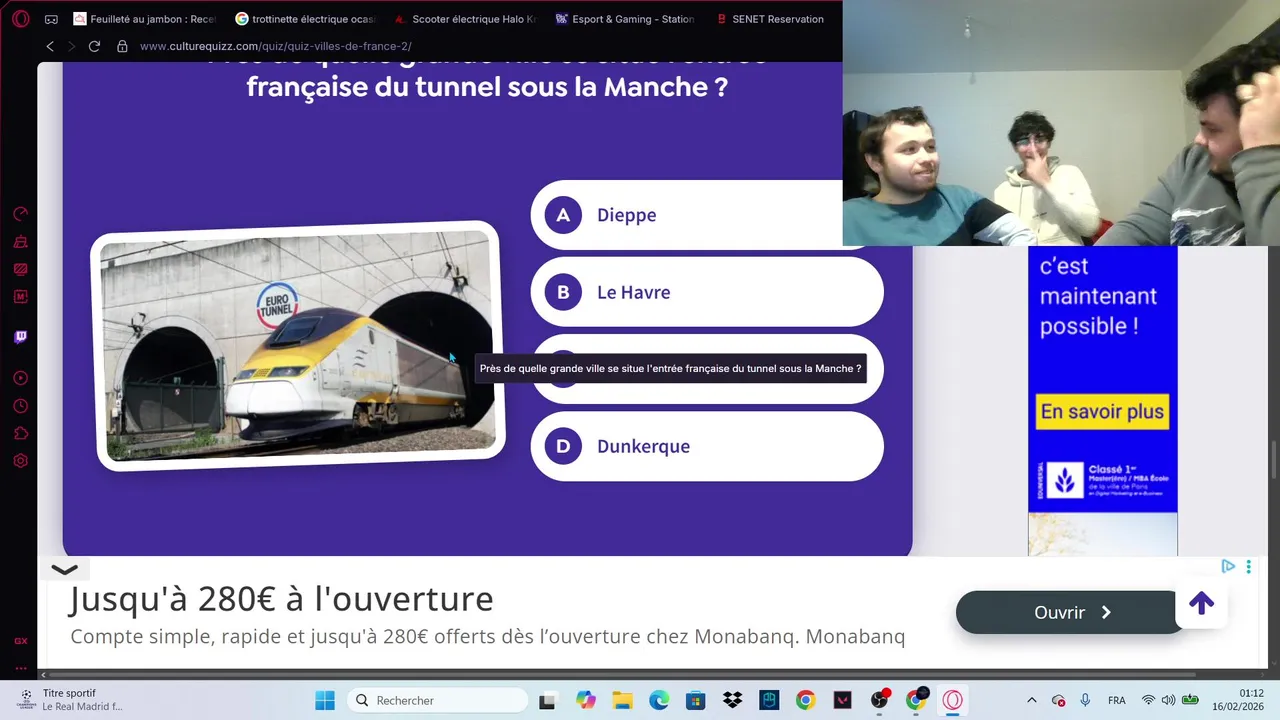1280x720 pixels.
Task: Open Twitch panel in sidebar
Action: point(20,337)
